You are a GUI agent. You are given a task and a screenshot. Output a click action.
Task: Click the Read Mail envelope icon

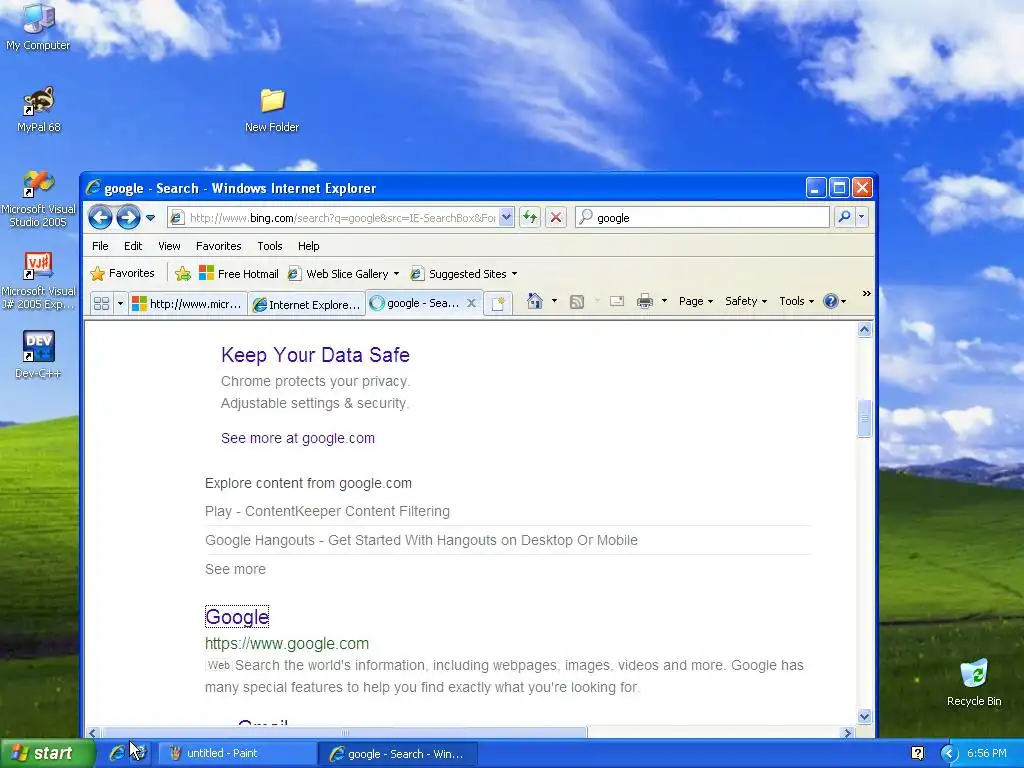tap(616, 301)
